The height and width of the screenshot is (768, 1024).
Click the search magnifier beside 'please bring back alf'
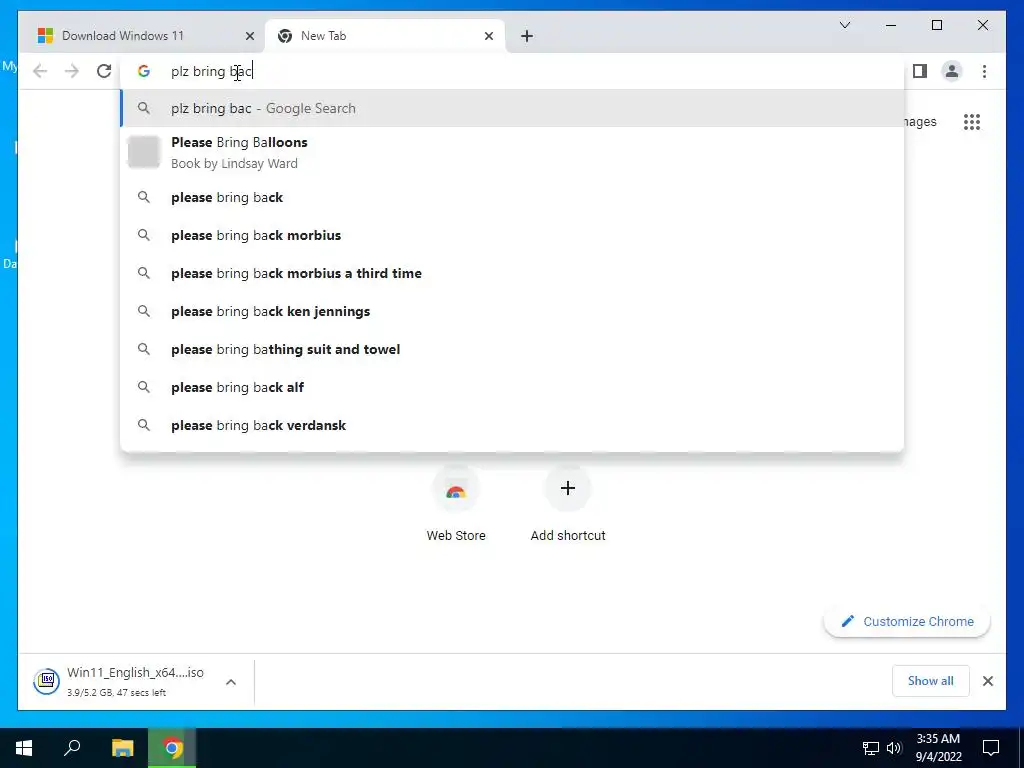pyautogui.click(x=144, y=387)
